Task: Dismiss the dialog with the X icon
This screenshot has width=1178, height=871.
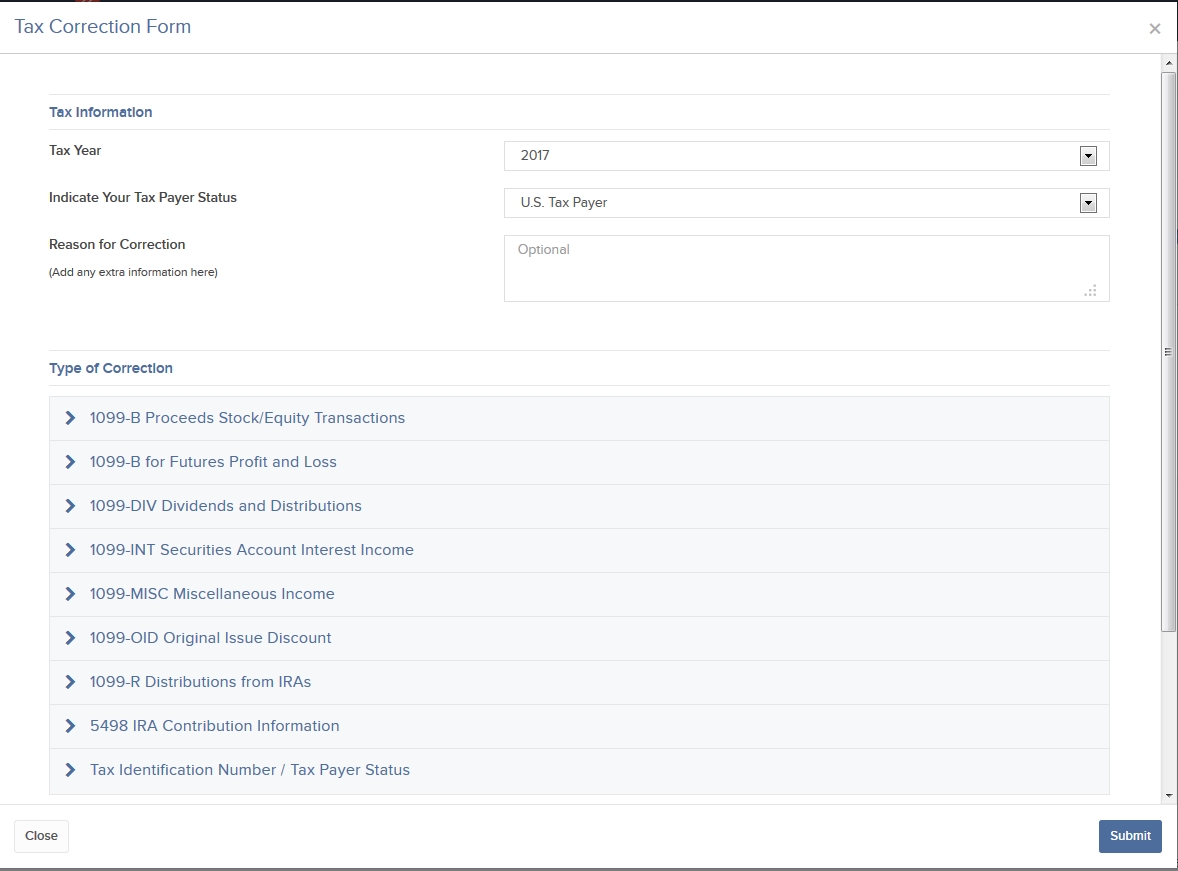Action: tap(1155, 29)
